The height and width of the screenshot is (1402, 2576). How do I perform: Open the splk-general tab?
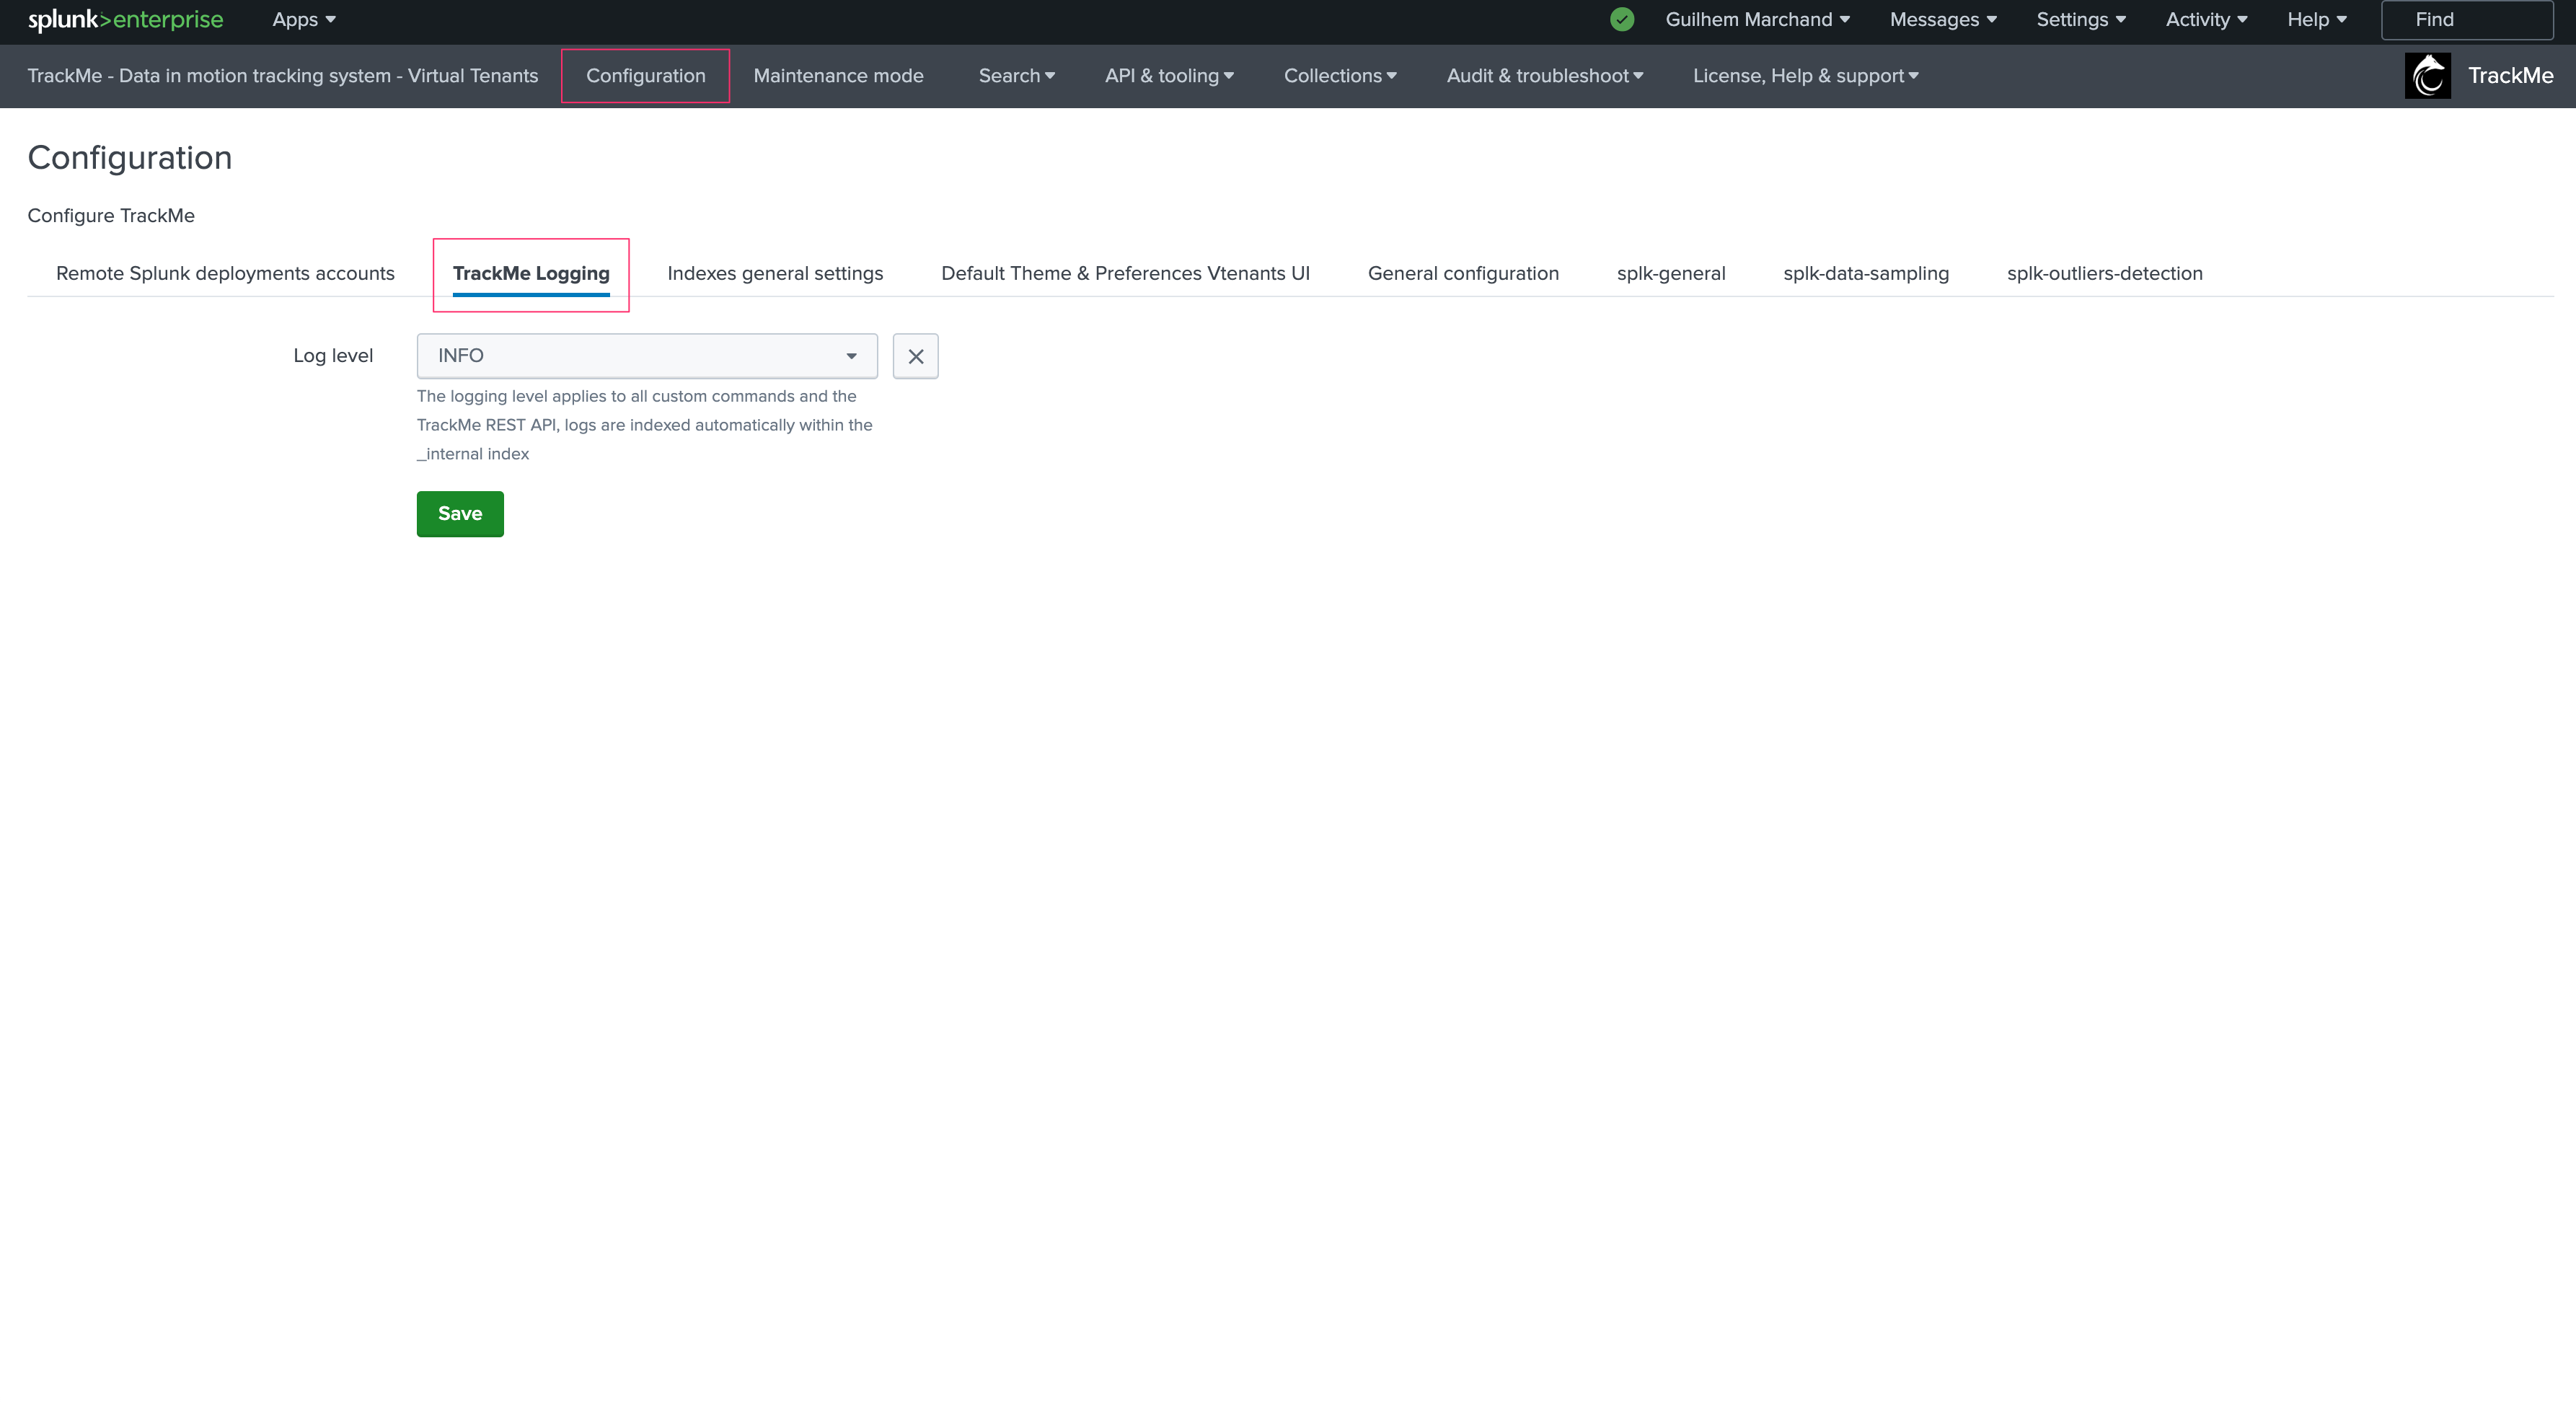[x=1671, y=273]
